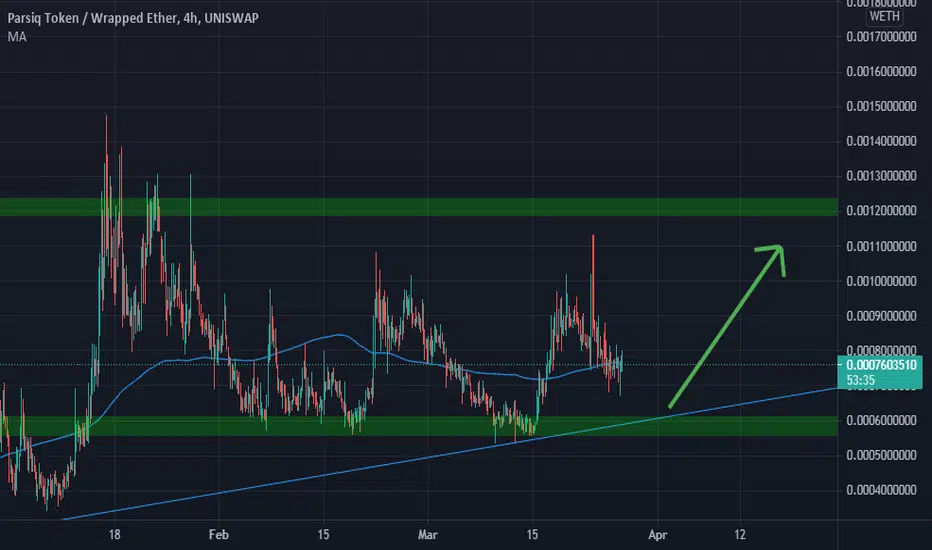This screenshot has height=550, width=932.
Task: Click the 0.0011000000 price axis label
Action: pos(881,246)
